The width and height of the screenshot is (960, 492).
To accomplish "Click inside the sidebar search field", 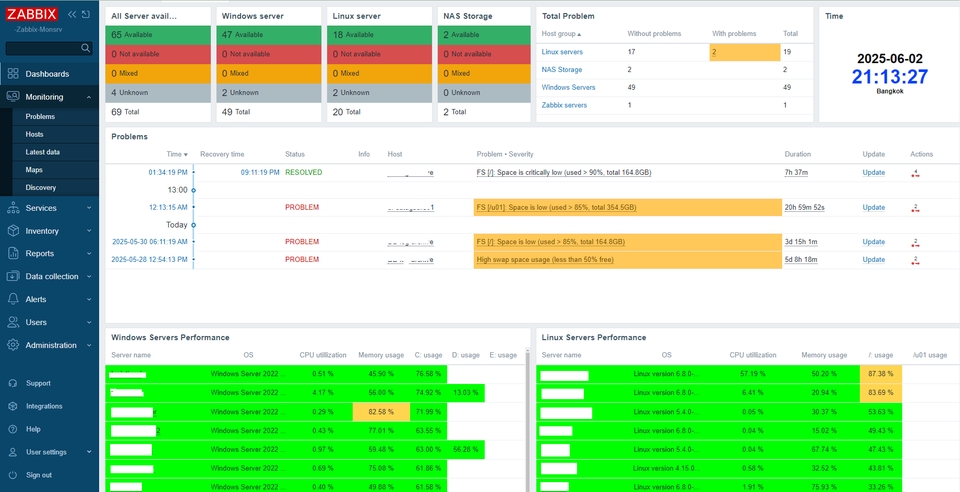I will pos(49,48).
